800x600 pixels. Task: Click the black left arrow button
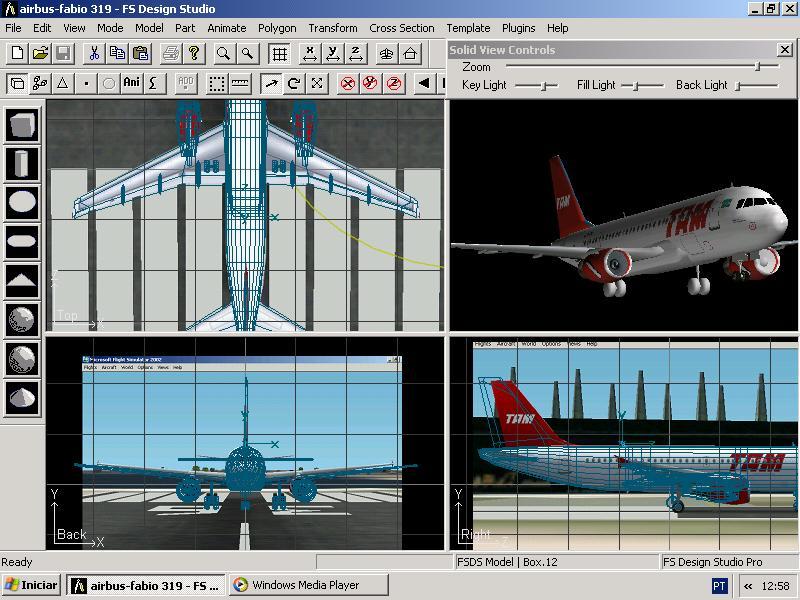click(424, 83)
